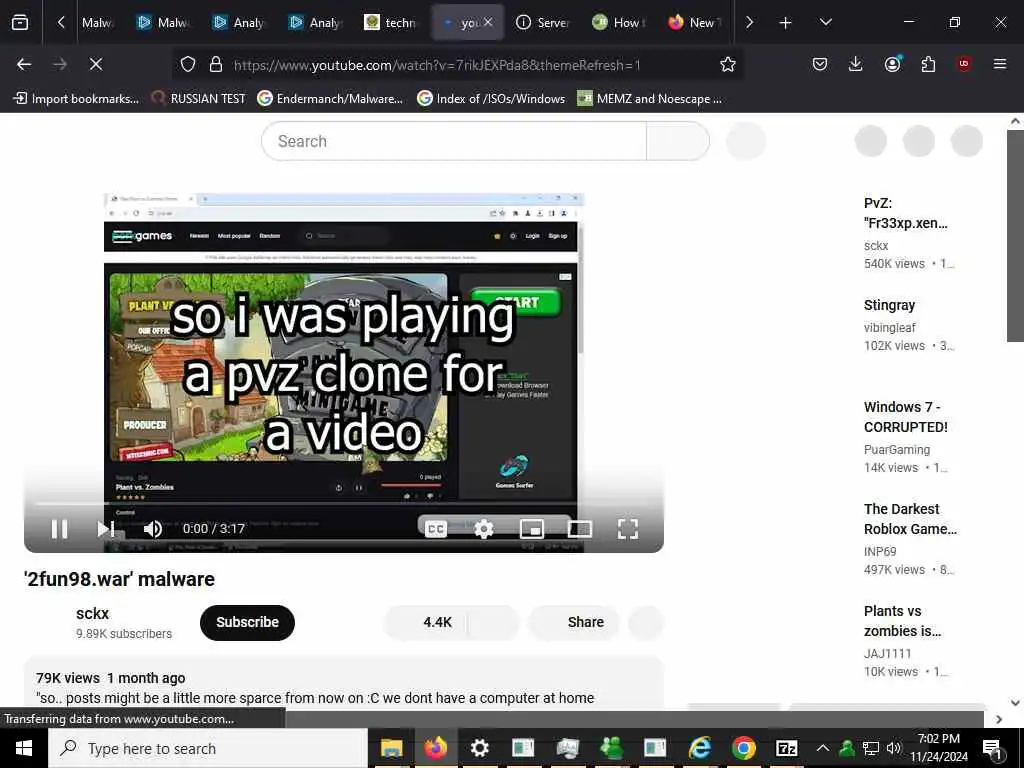Open the Downloads panel
The image size is (1024, 768).
[x=855, y=64]
